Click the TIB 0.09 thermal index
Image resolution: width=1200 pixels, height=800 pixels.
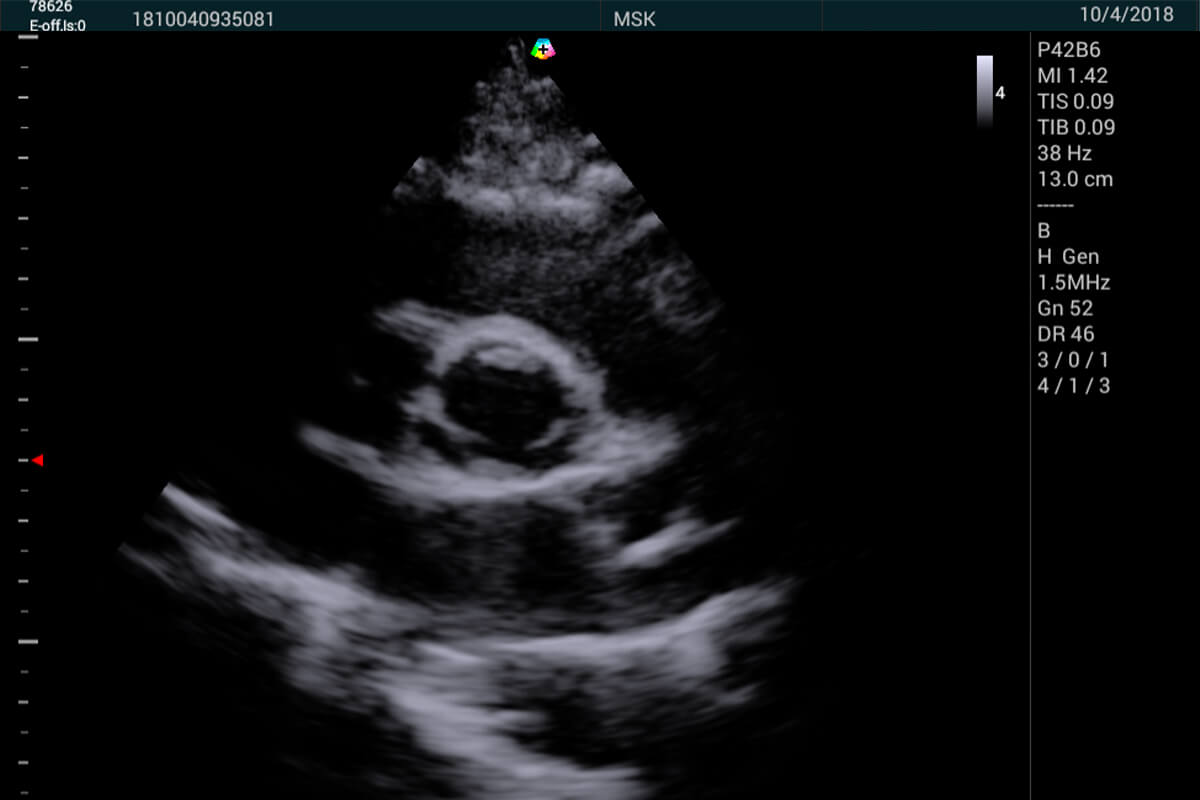point(1076,127)
